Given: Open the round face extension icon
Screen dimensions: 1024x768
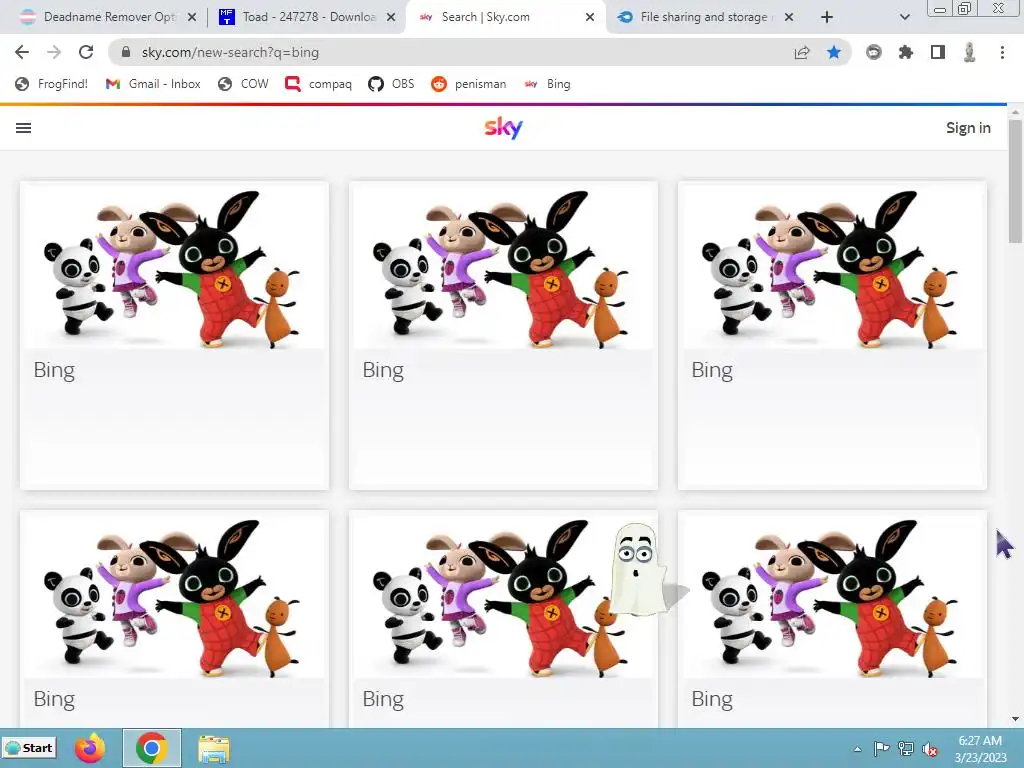Looking at the screenshot, I should [x=873, y=52].
